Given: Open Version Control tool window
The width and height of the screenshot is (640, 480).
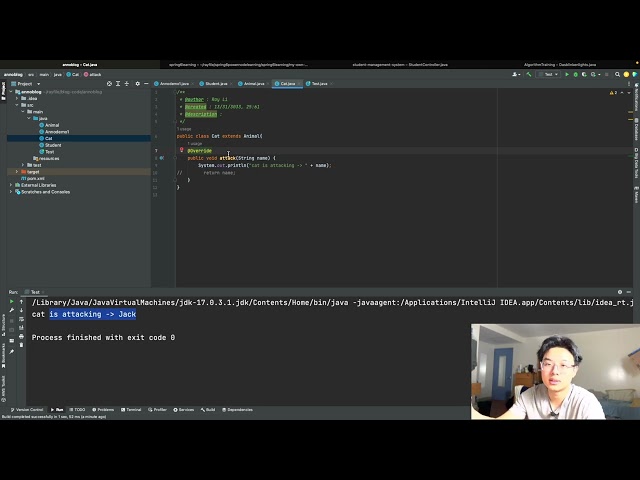Looking at the screenshot, I should click(27, 409).
